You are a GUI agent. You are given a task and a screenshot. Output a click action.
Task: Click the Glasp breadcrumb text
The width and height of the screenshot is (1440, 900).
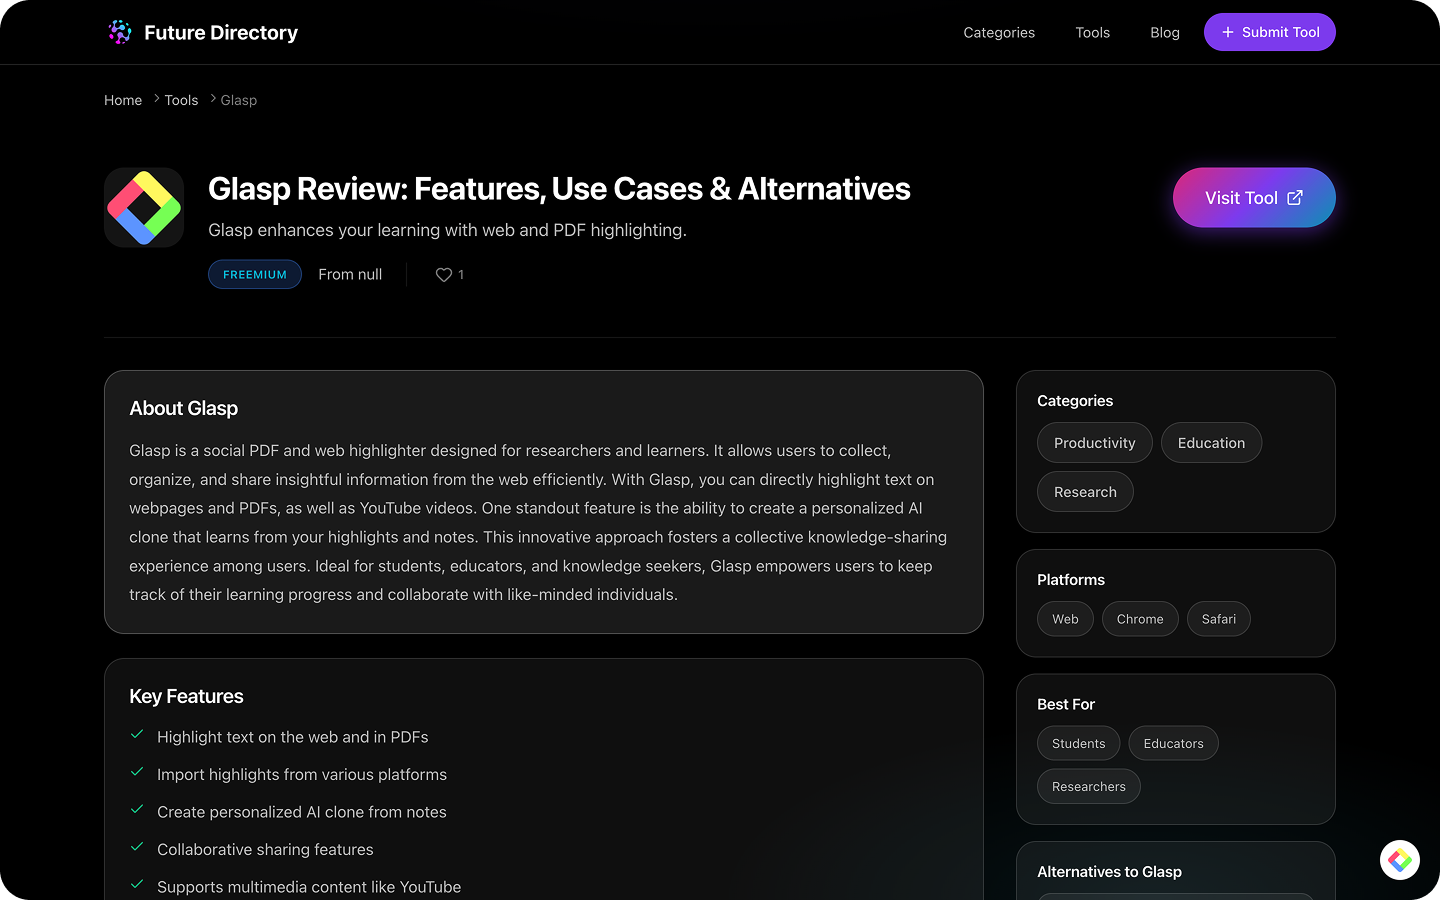tap(239, 100)
